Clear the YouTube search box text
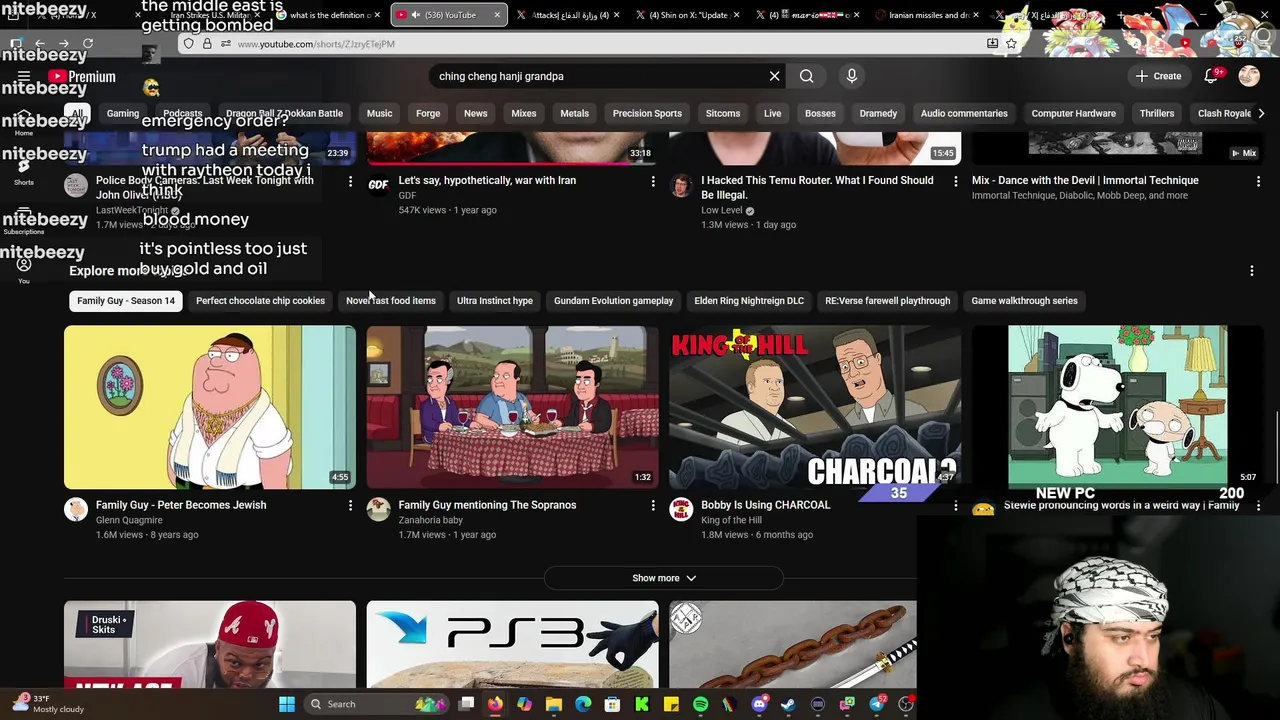1280x720 pixels. pyautogui.click(x=774, y=76)
